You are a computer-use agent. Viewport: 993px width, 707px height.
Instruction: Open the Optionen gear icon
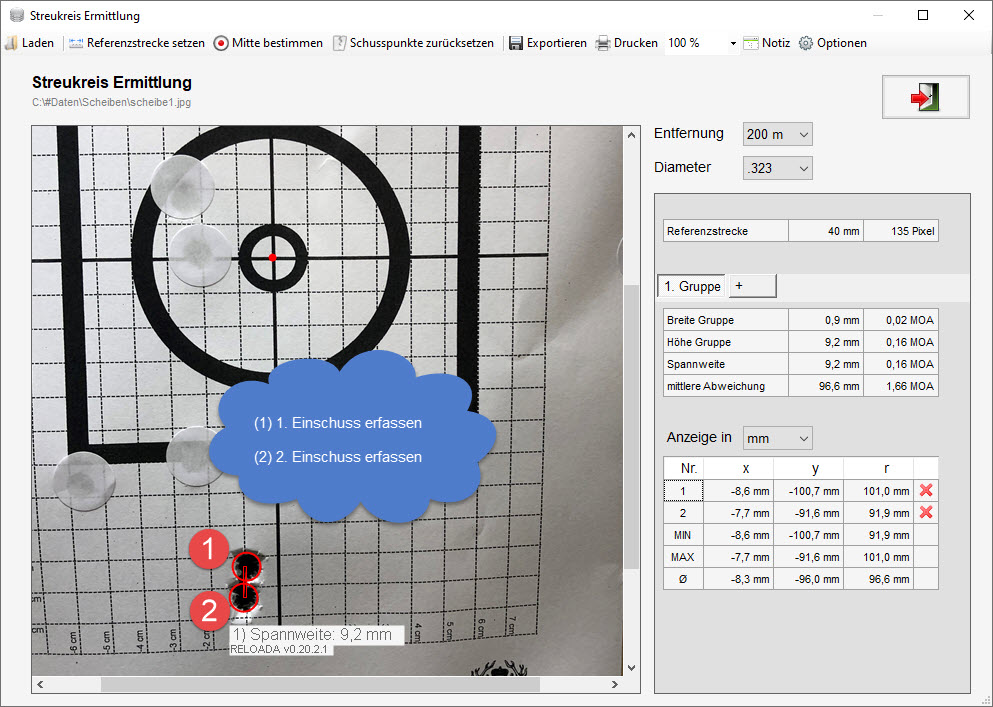(806, 43)
